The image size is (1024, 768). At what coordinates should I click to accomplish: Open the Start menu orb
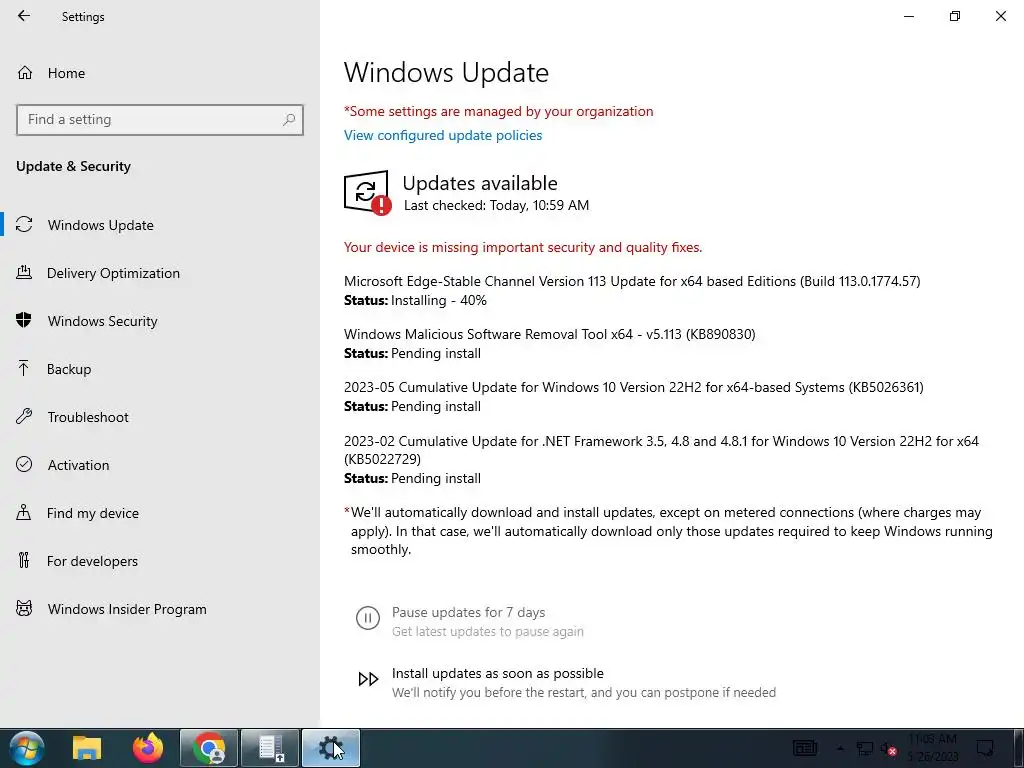point(27,748)
